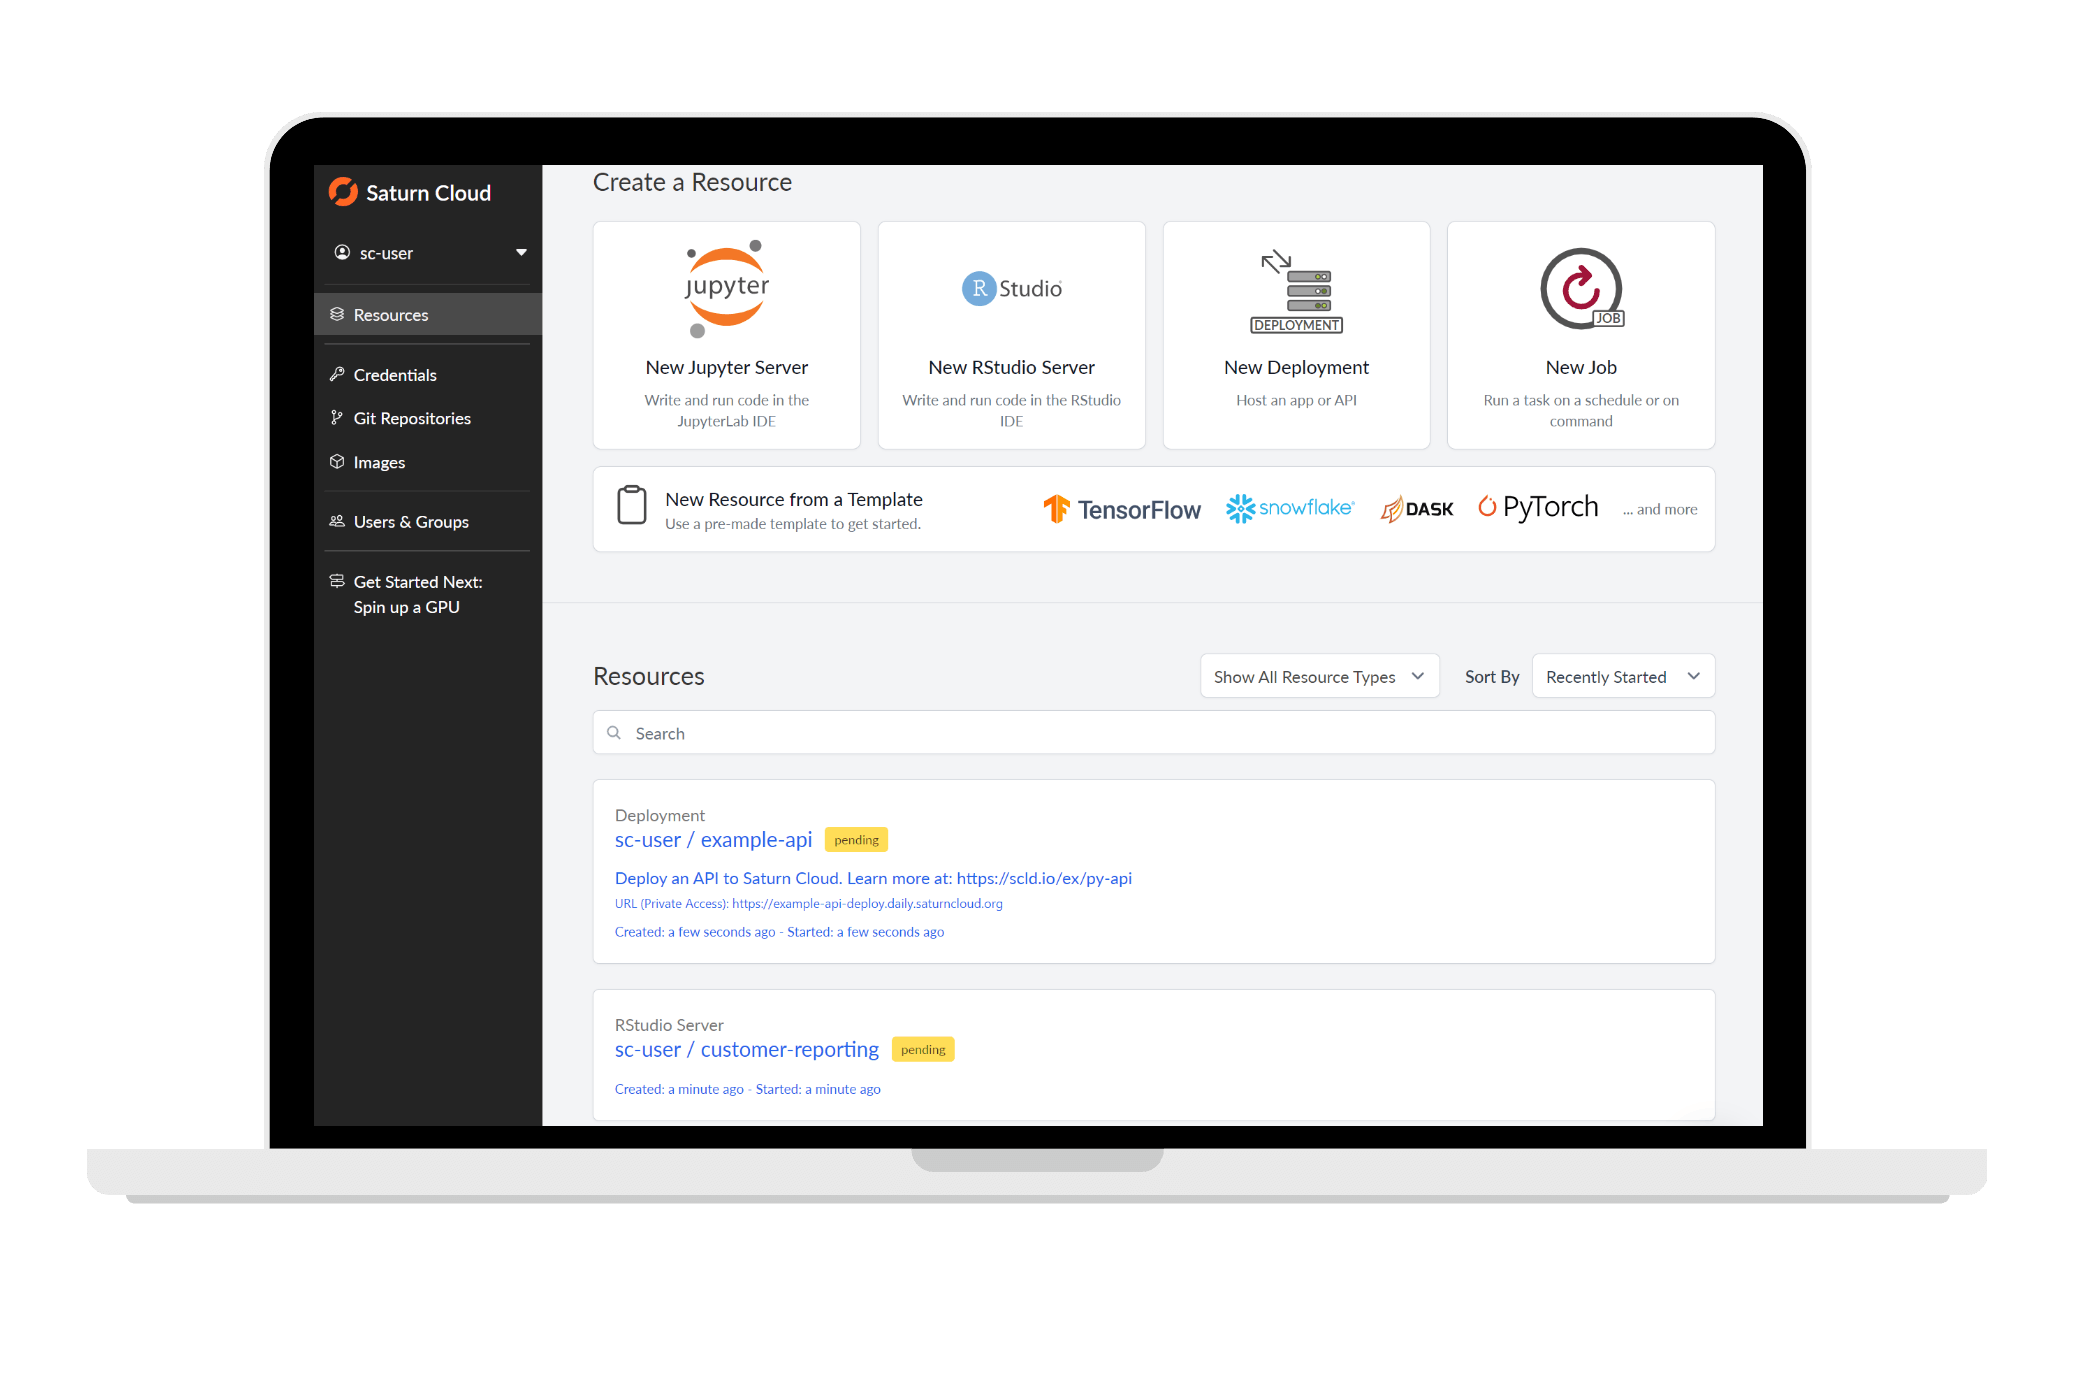Image resolution: width=2074 pixels, height=1375 pixels.
Task: Select the Resources menu item
Action: [391, 315]
